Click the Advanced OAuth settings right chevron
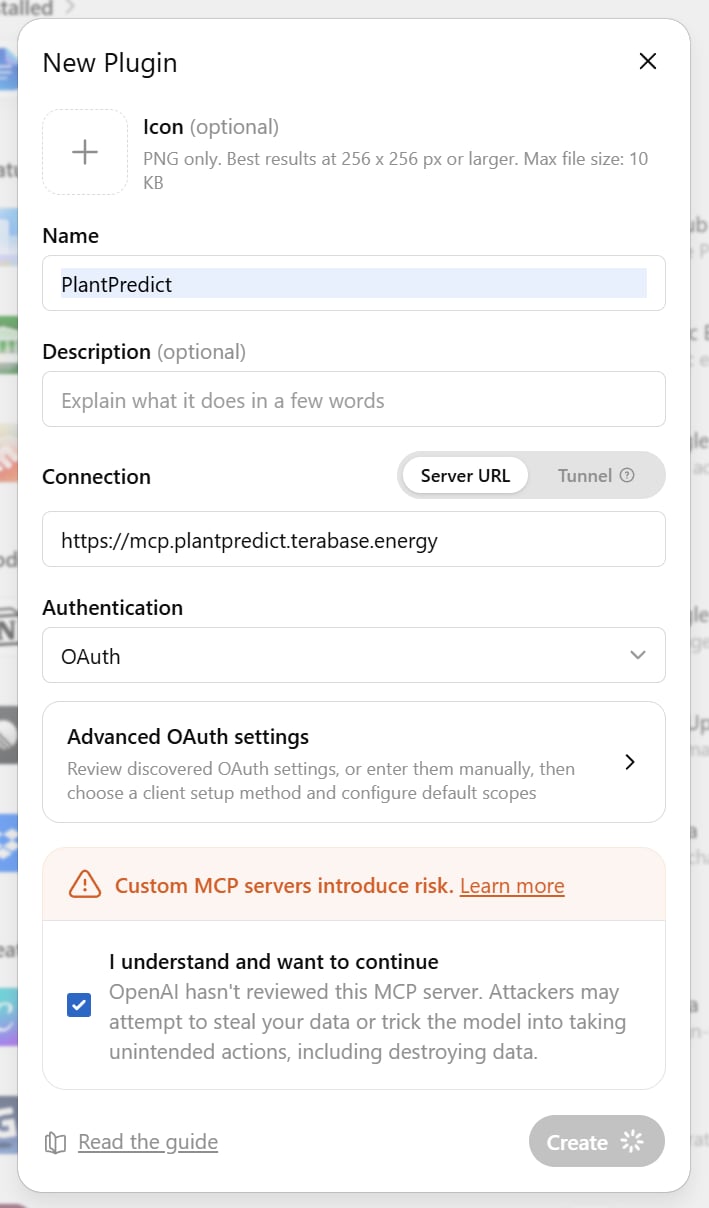The height and width of the screenshot is (1208, 709). [630, 762]
